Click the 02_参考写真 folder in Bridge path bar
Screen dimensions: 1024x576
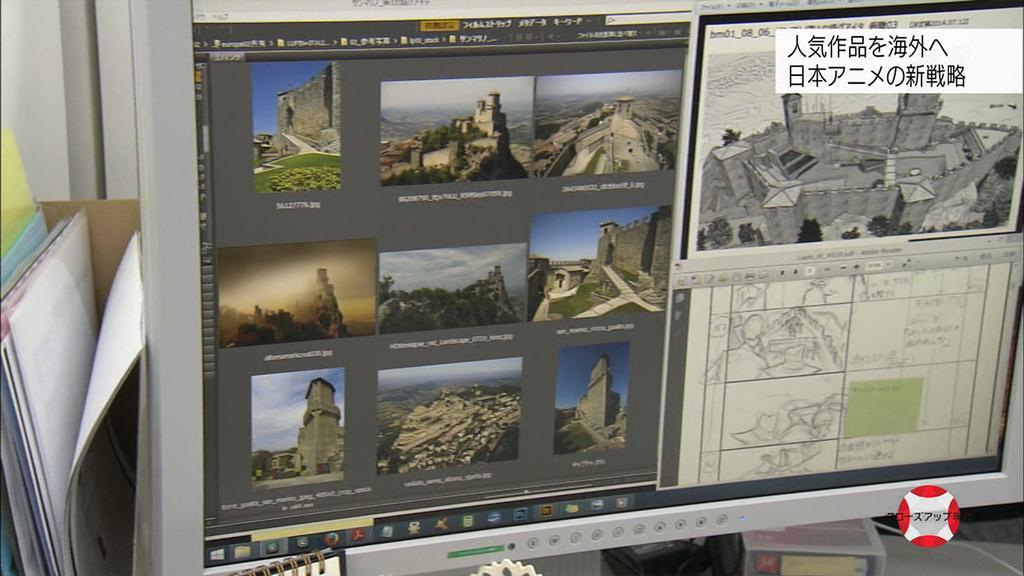click(364, 41)
